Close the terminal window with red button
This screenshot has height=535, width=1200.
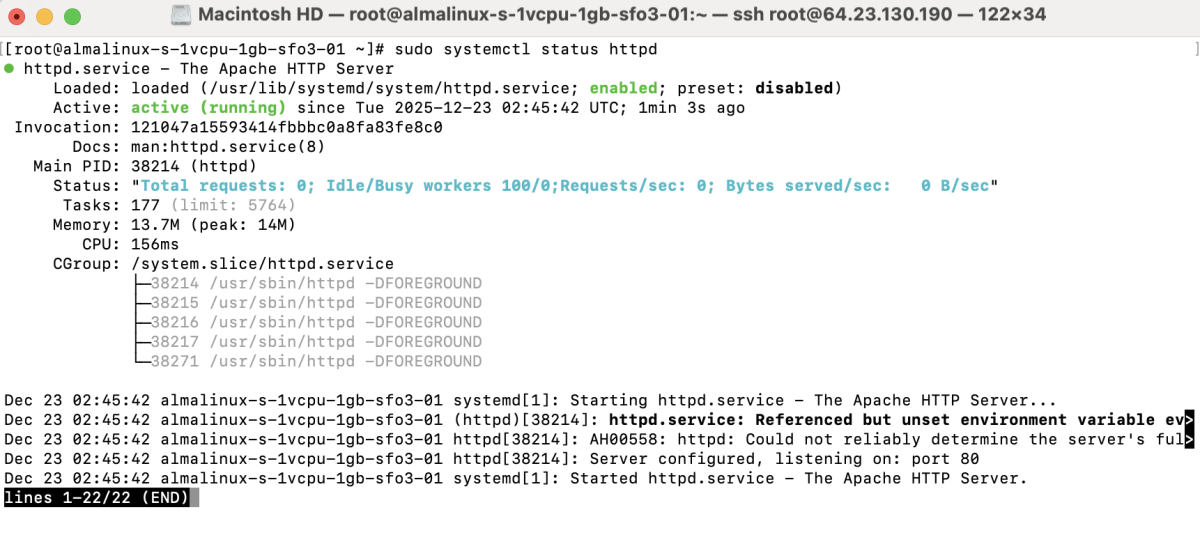(x=18, y=17)
